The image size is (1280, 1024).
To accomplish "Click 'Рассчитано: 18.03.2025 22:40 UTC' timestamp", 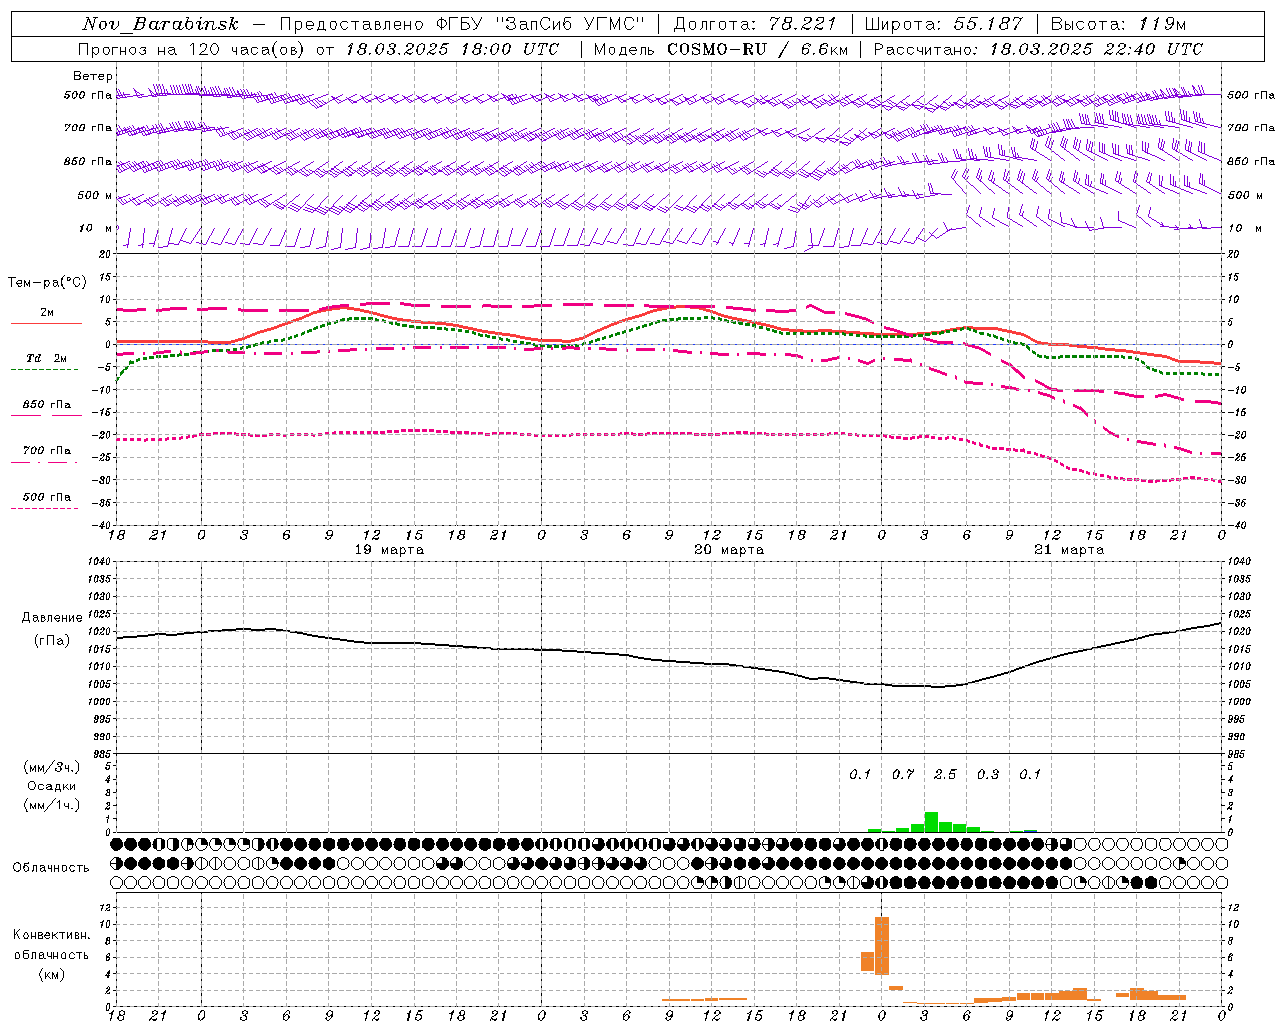I will (x=1038, y=49).
